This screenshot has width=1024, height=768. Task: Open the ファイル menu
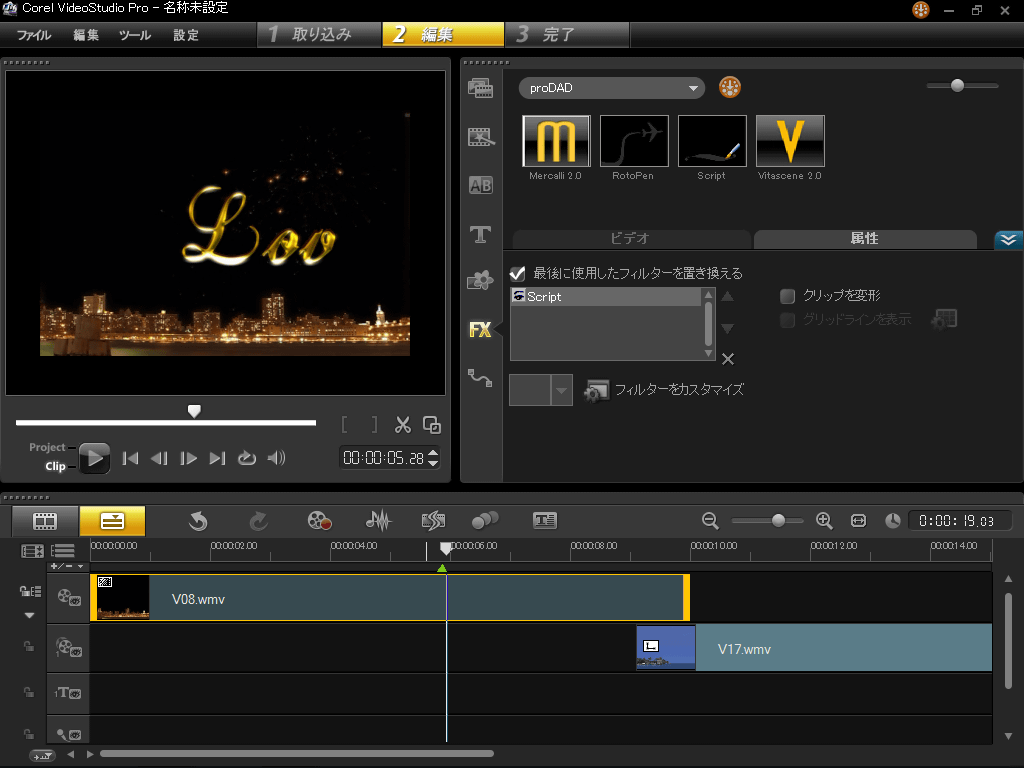[34, 35]
